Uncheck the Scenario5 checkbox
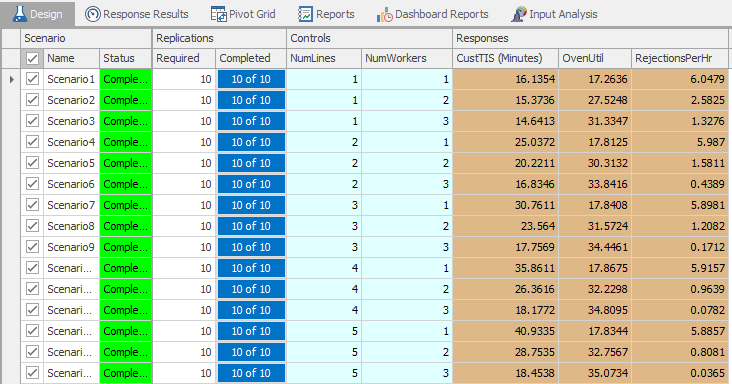 pyautogui.click(x=32, y=163)
